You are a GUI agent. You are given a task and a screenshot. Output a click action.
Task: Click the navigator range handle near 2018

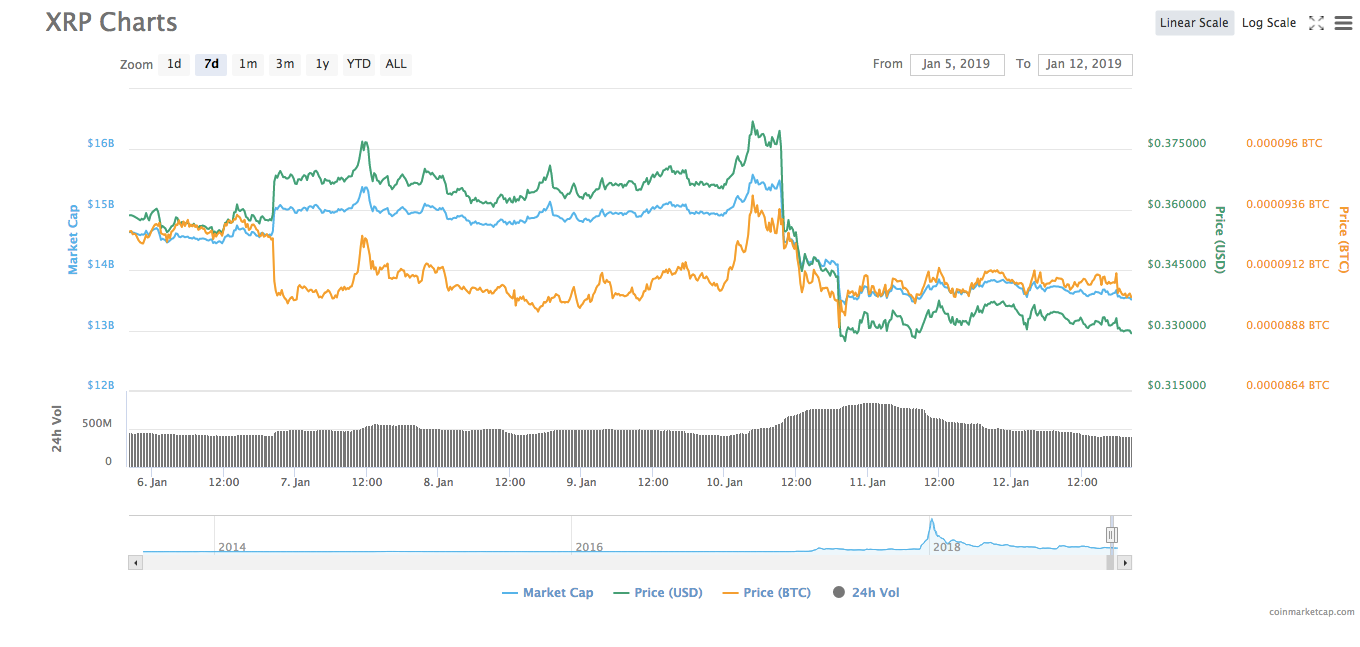1111,534
